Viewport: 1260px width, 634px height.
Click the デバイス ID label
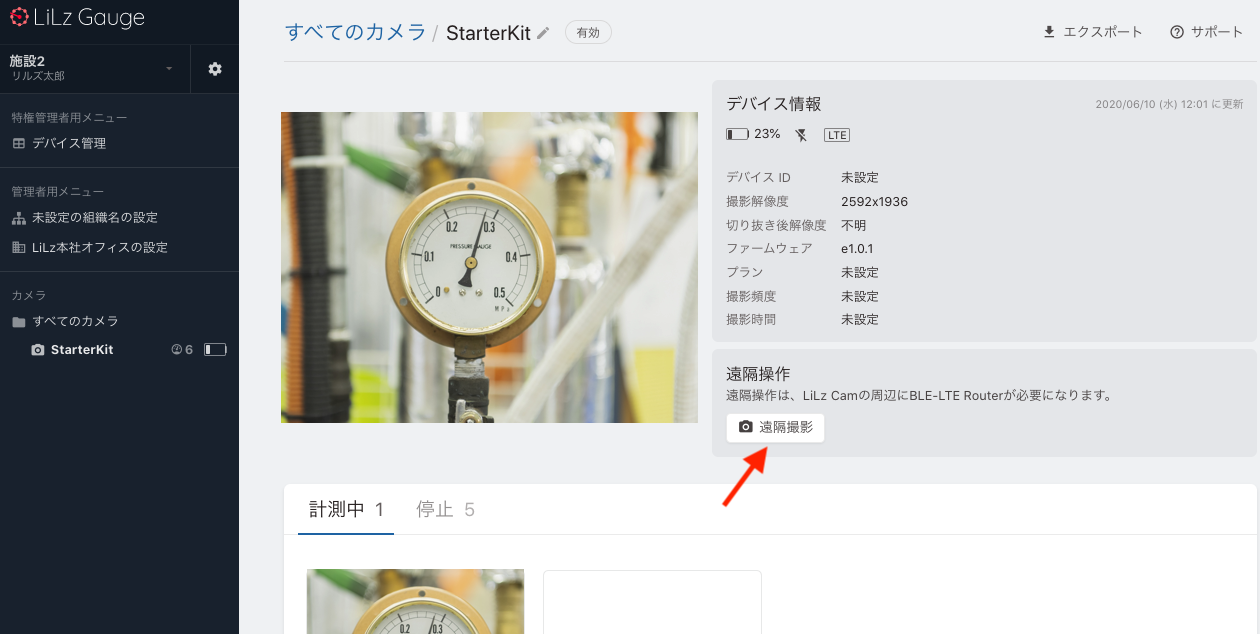pos(758,177)
